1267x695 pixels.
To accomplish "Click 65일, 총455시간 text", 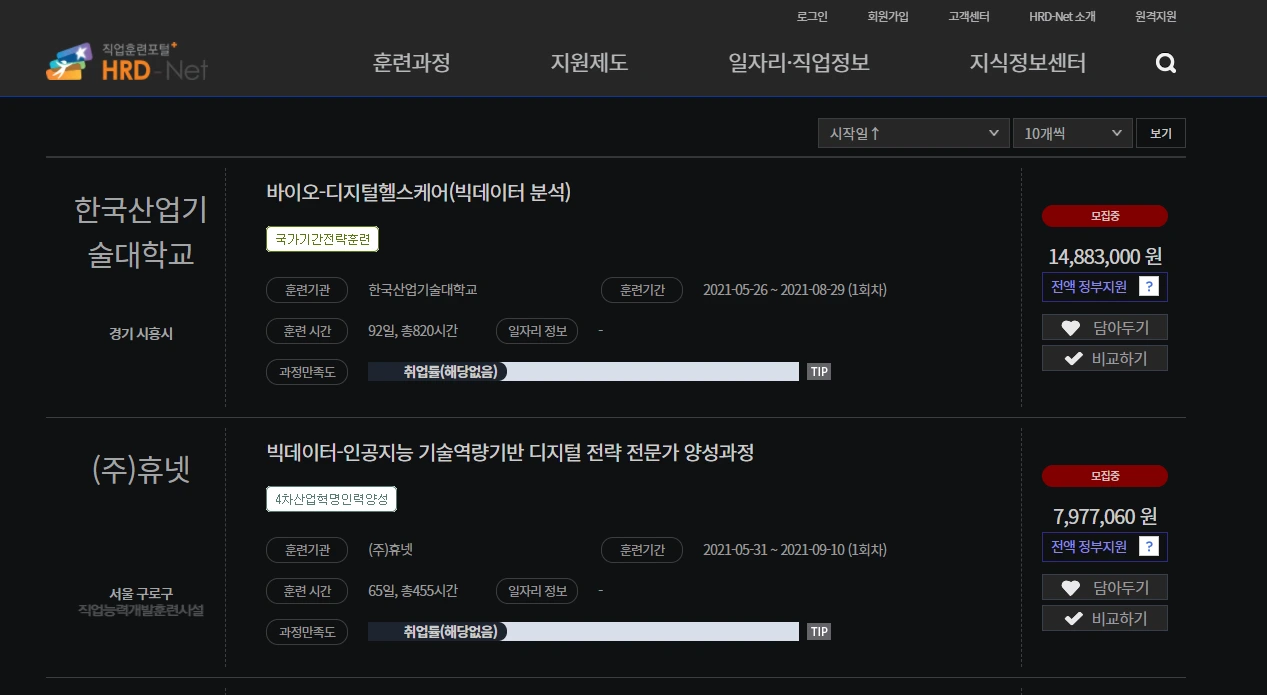I will pyautogui.click(x=413, y=591).
